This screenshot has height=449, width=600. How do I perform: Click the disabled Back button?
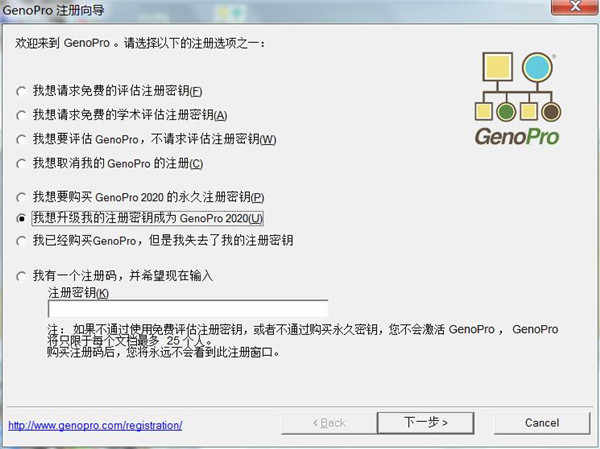click(x=329, y=423)
